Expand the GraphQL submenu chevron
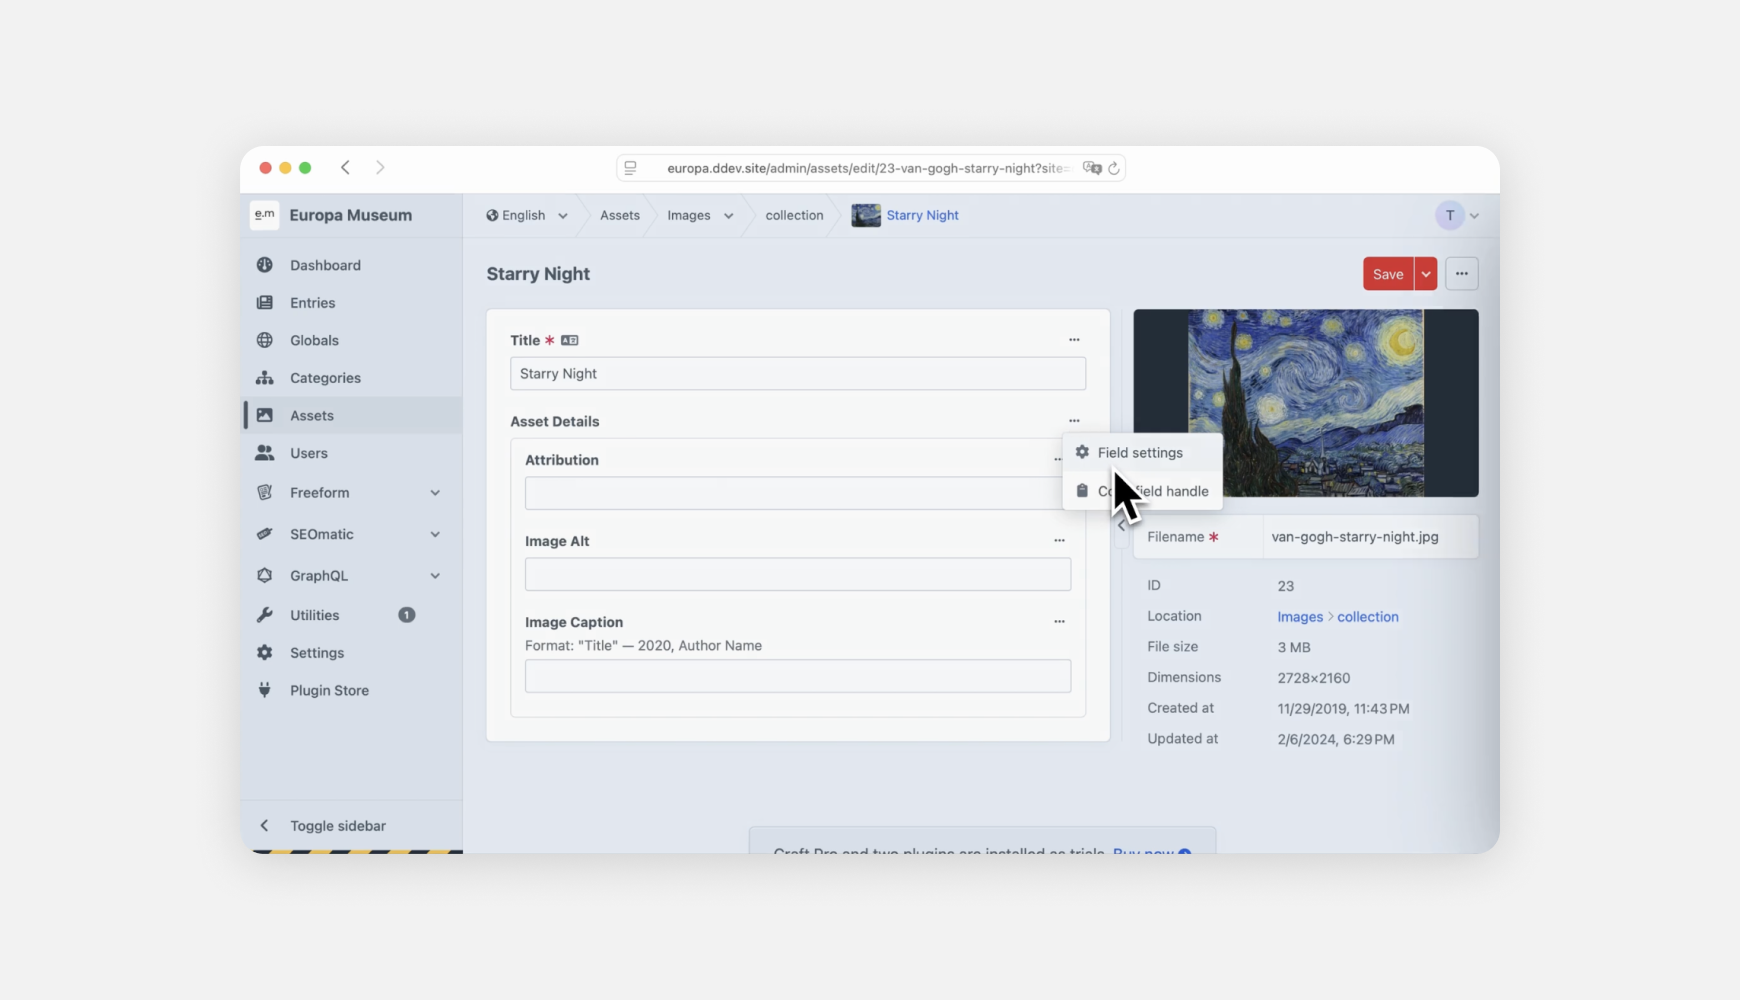1740x1000 pixels. pyautogui.click(x=435, y=576)
